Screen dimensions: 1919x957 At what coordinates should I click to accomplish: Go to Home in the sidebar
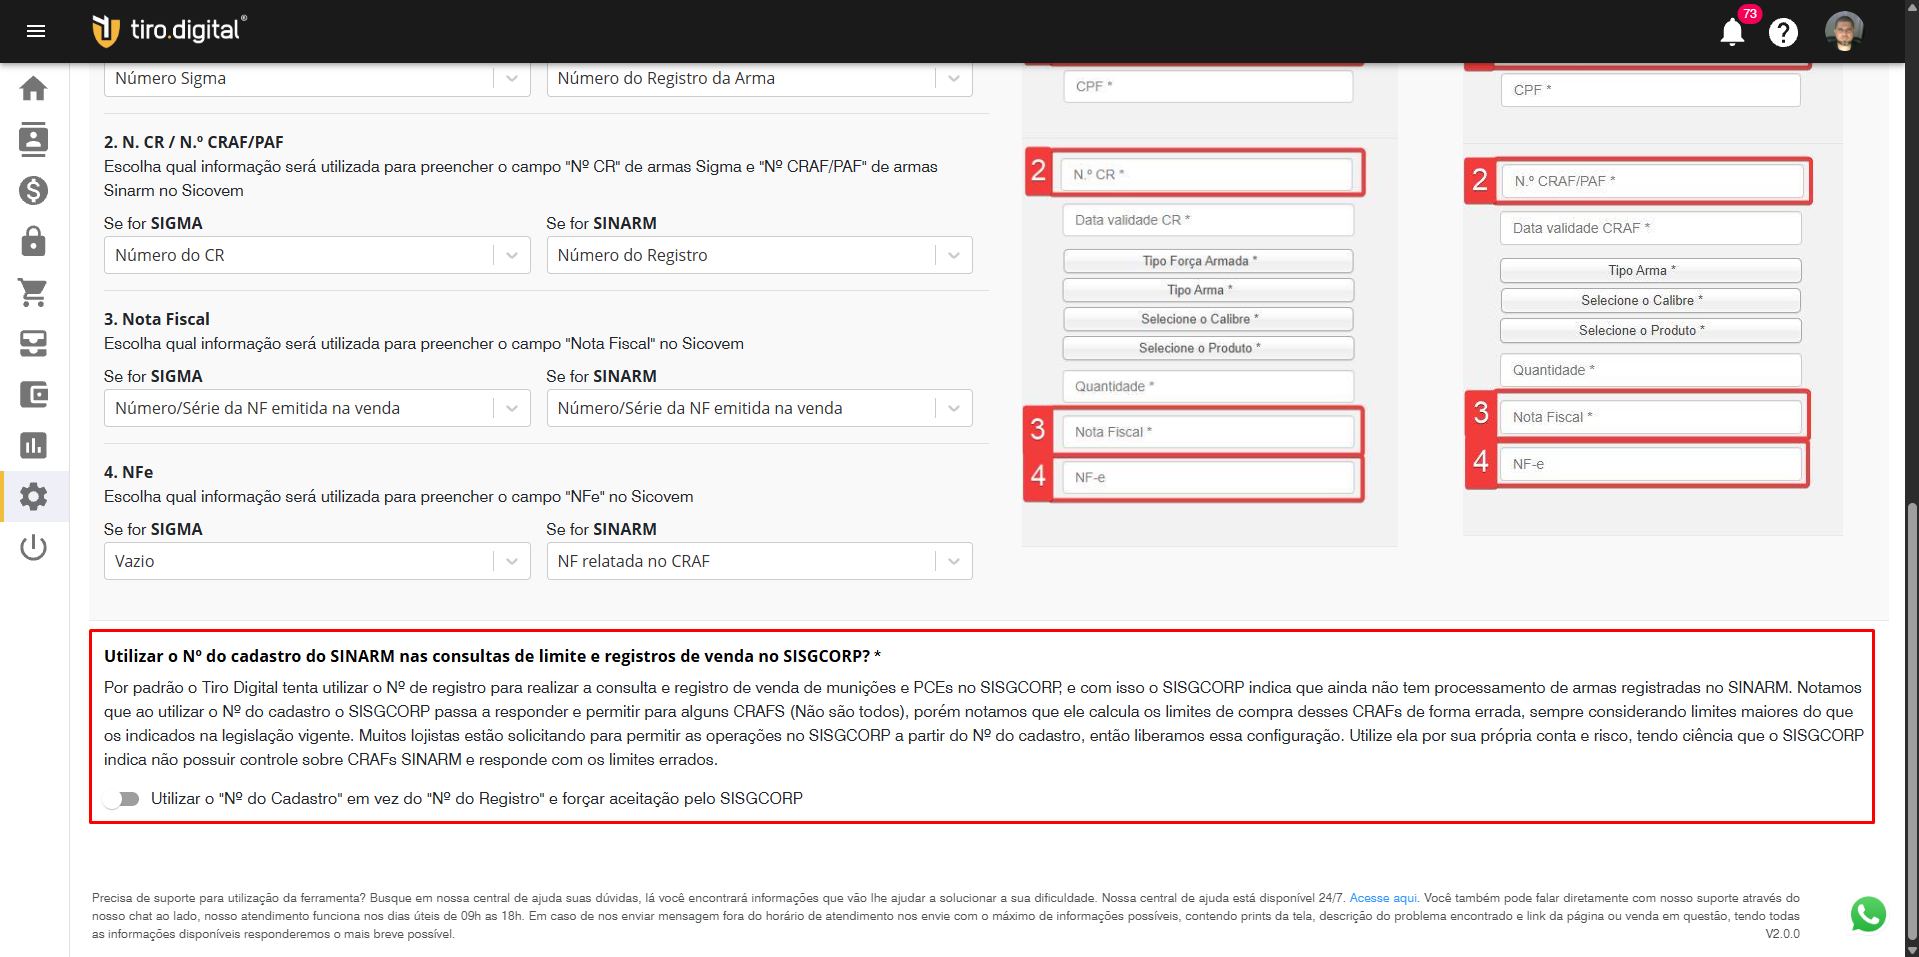[34, 88]
